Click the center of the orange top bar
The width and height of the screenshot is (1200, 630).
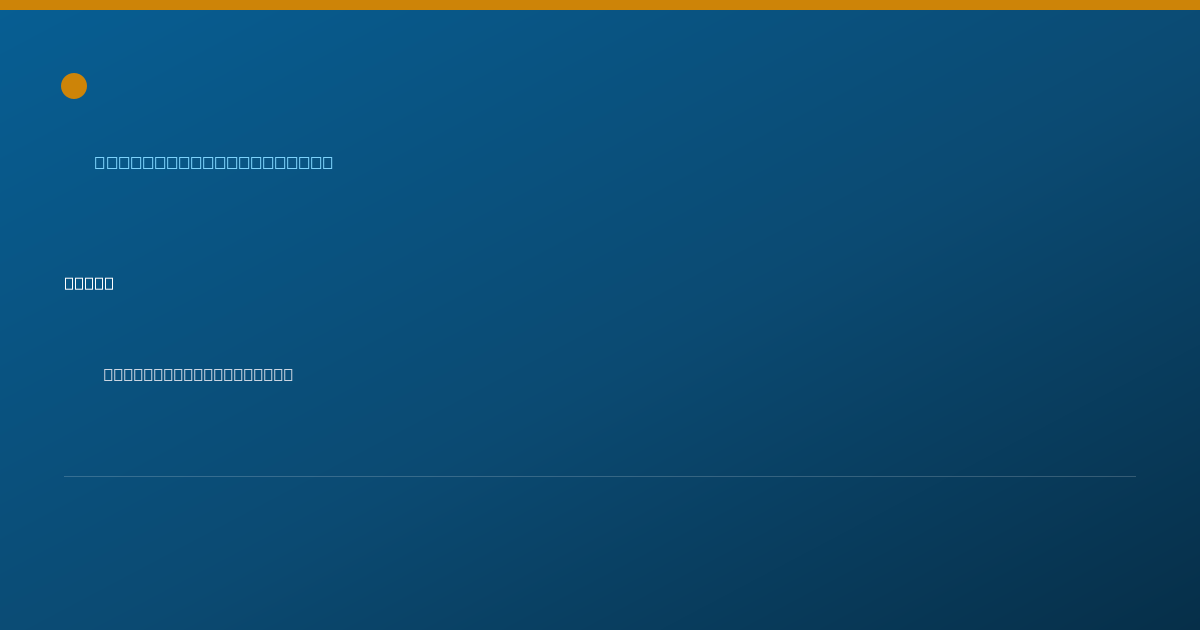[x=600, y=5]
